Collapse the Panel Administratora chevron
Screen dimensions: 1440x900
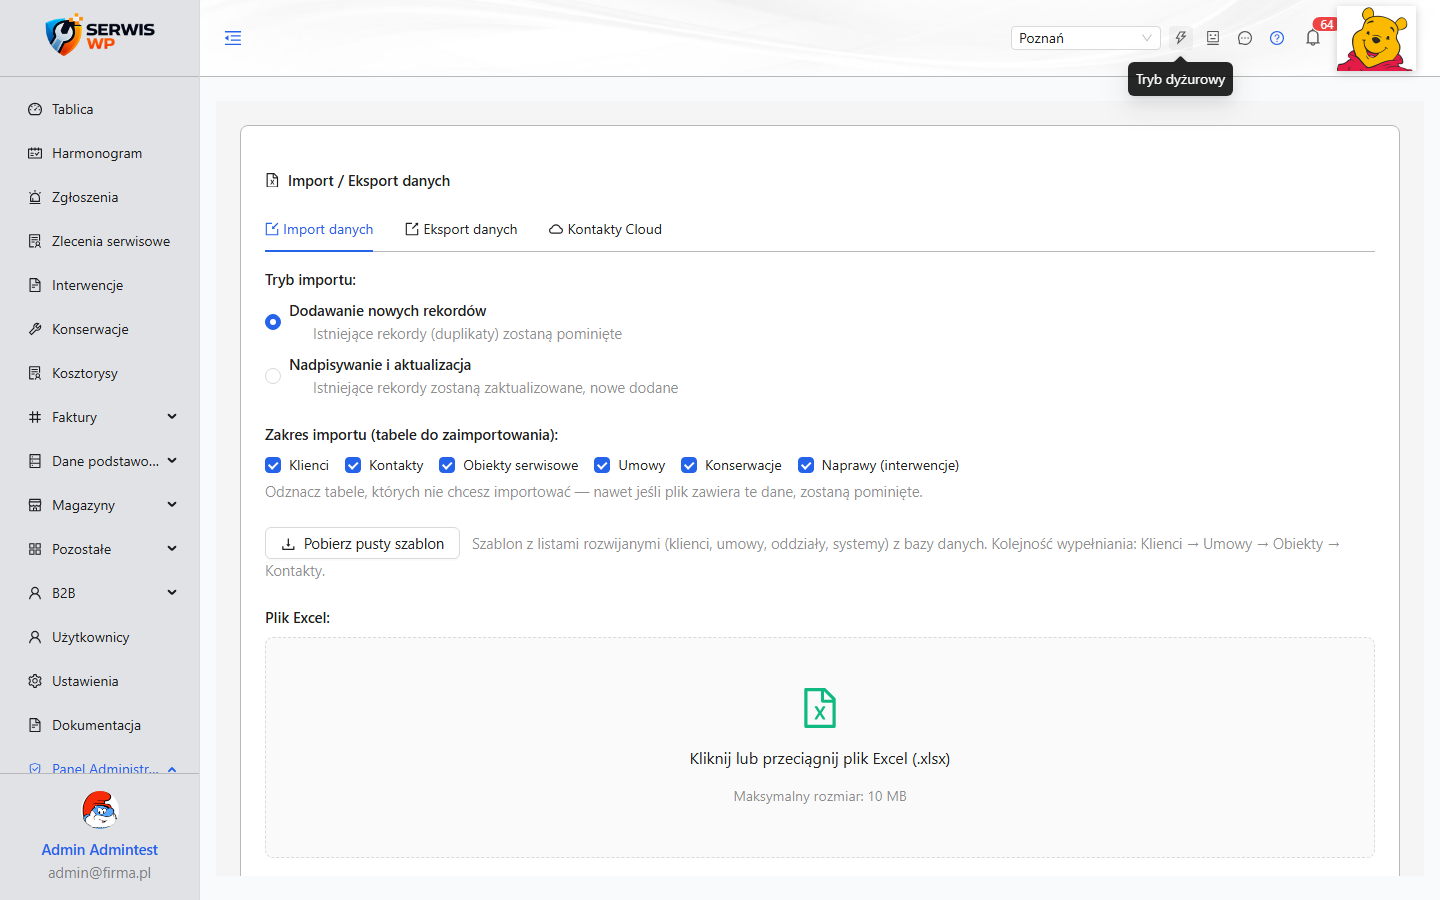[x=172, y=768]
